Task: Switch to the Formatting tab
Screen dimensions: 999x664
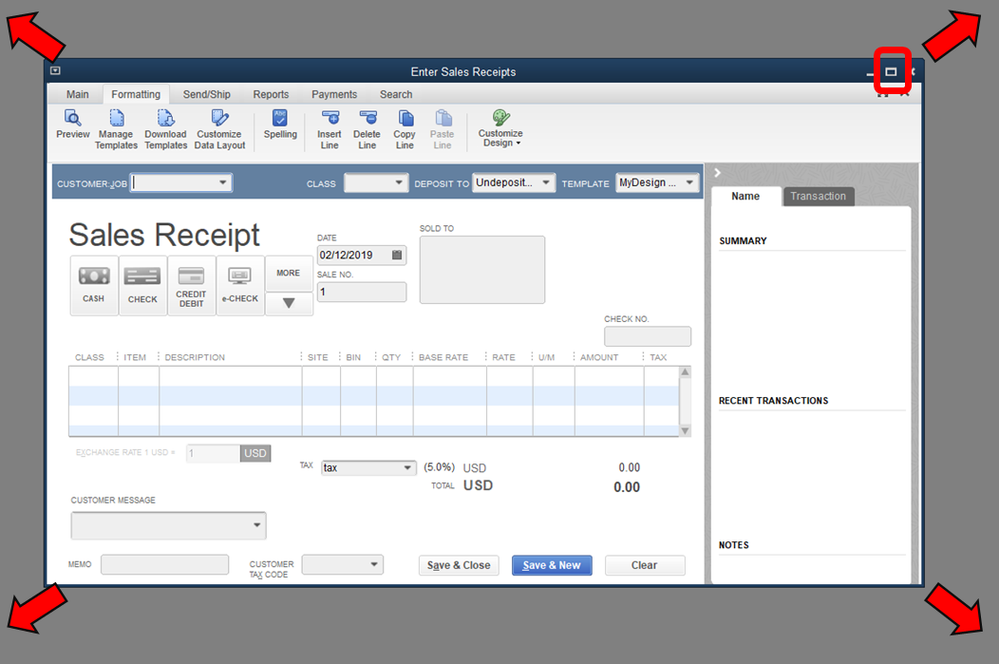Action: coord(136,94)
